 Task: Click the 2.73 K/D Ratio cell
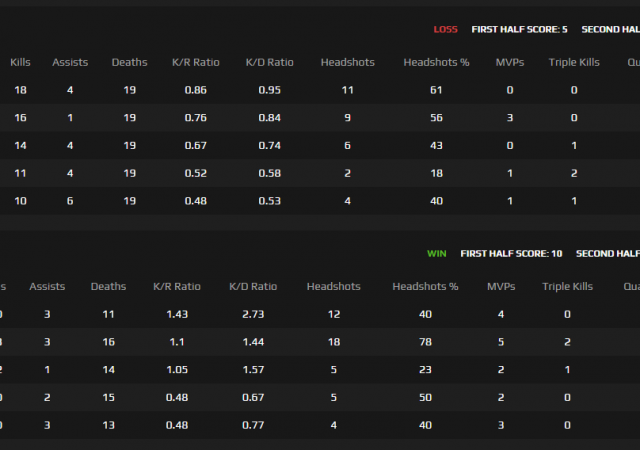pos(253,314)
